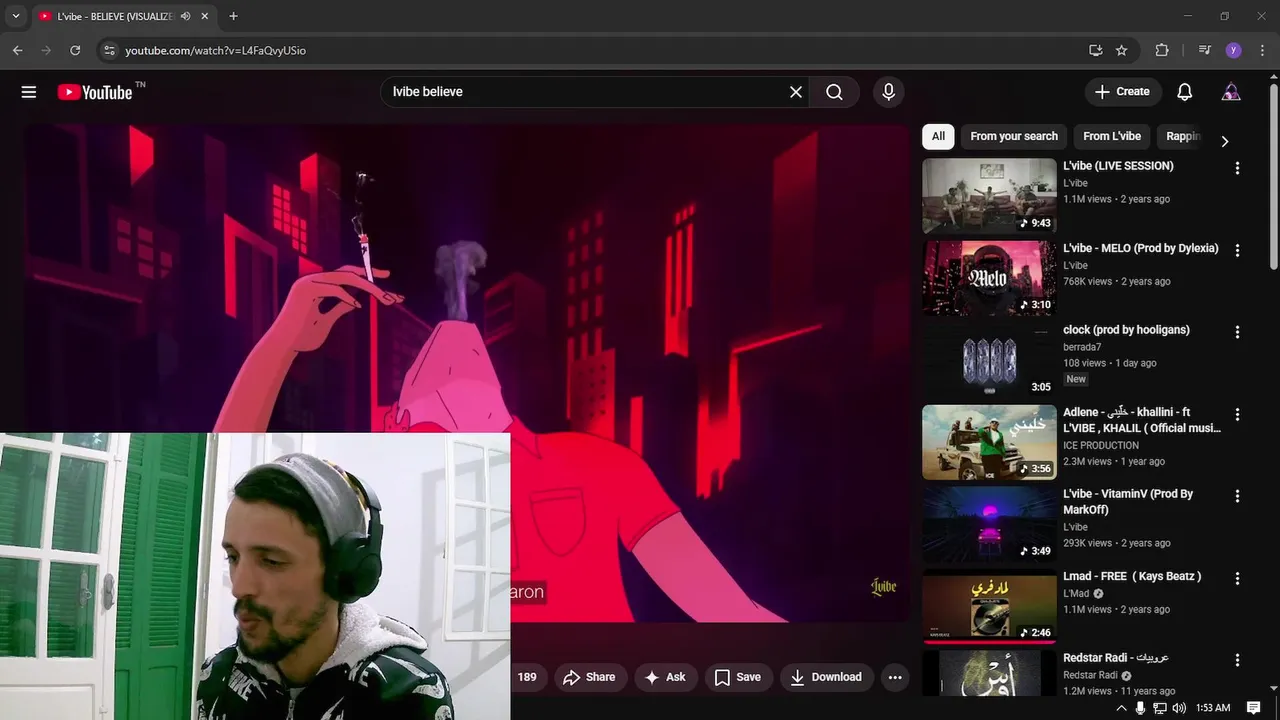Bookmark this page with the star
Screen dimensions: 1280x720
click(x=1122, y=50)
